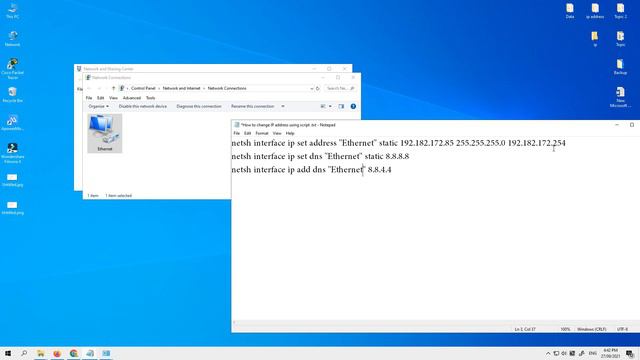
Task: Open Notepad's Help menu
Action: (x=290, y=133)
